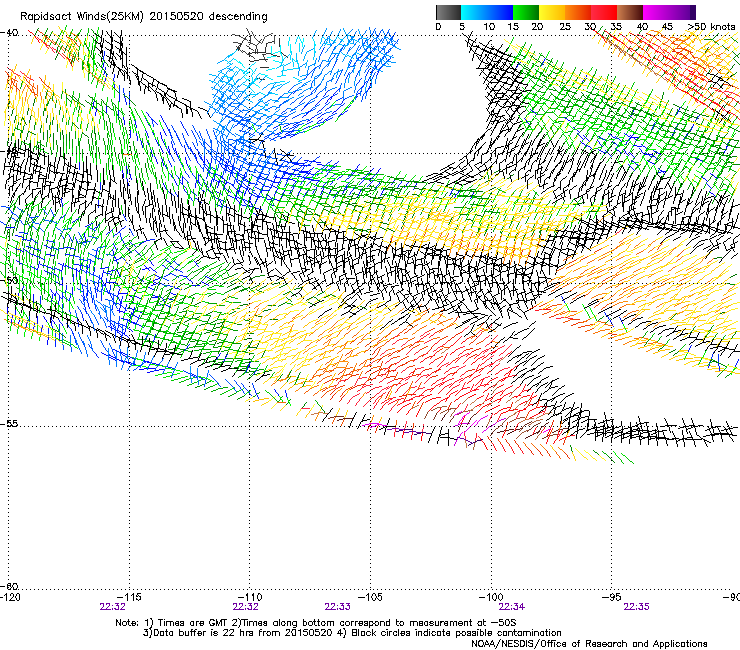Viewport: 740px width, 650px height.
Task: Click the -120 longitude axis label
Action: tap(10, 597)
